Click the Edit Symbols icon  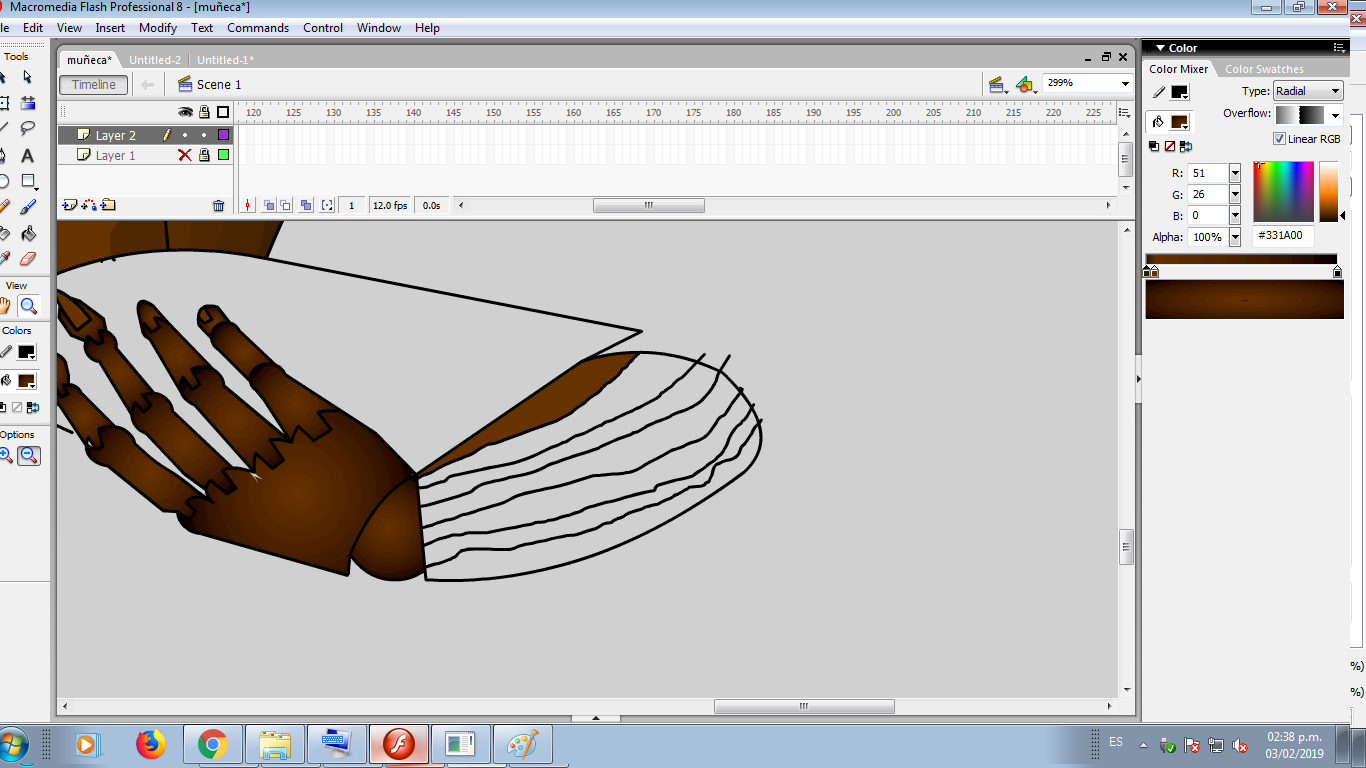pos(1024,85)
